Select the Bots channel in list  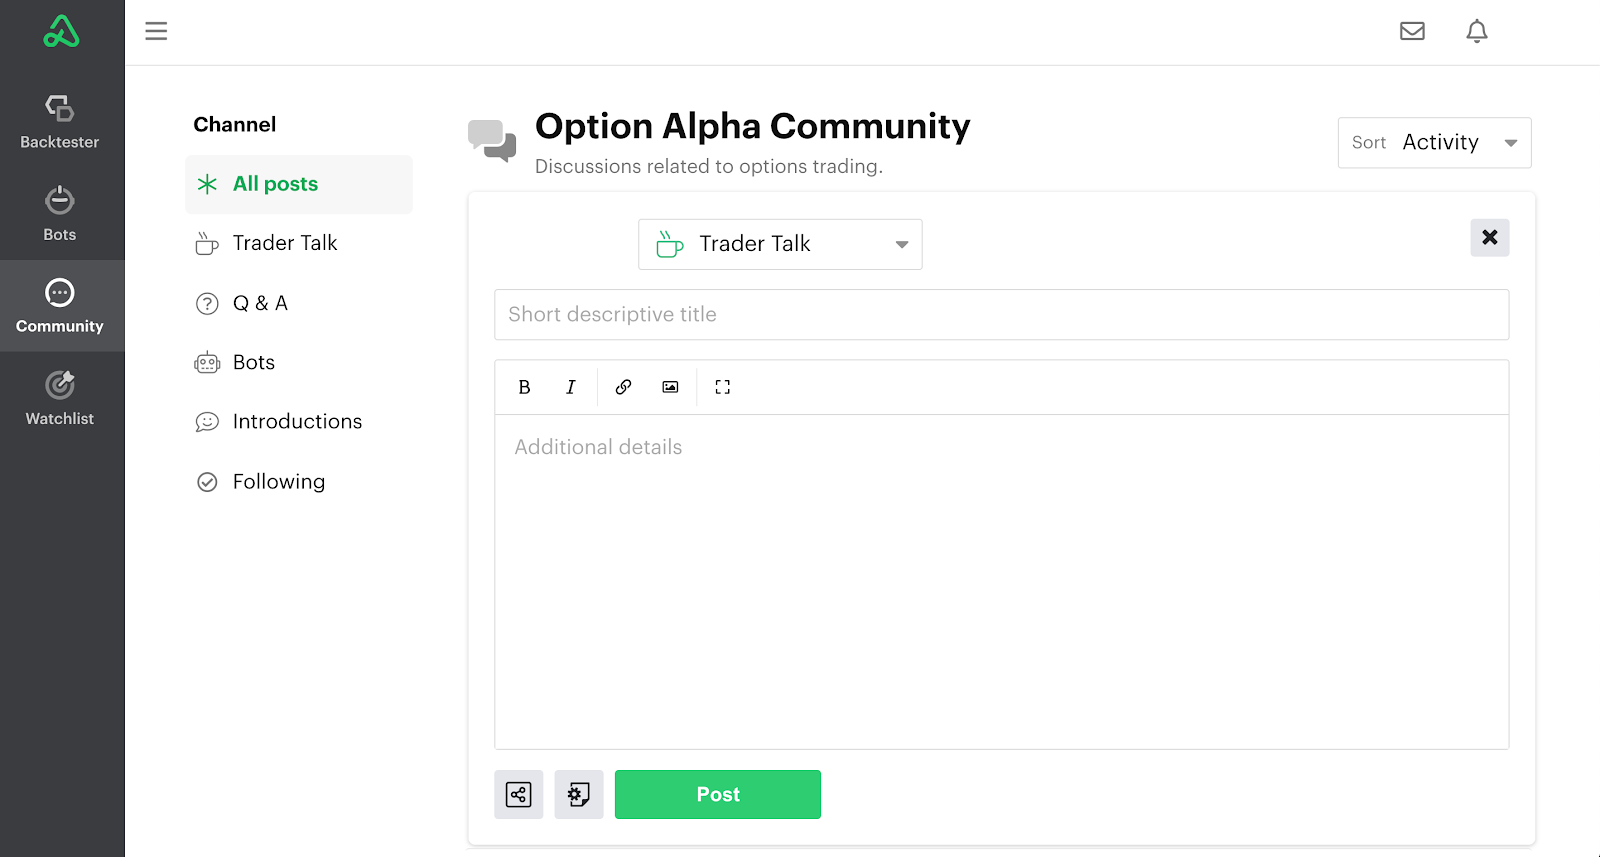(299, 362)
